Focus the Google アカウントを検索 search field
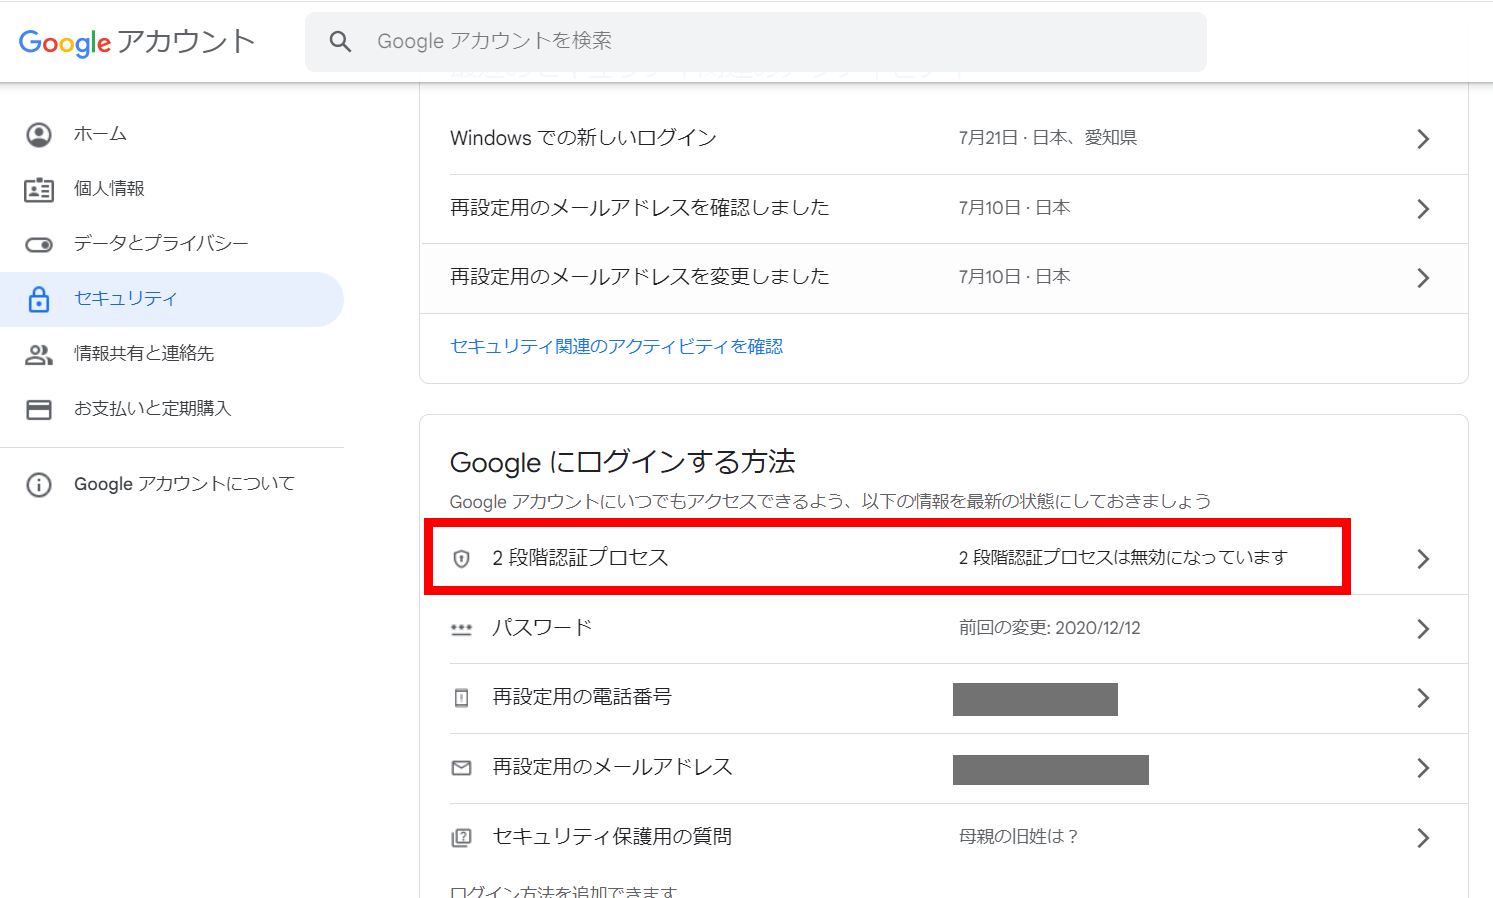 click(755, 41)
